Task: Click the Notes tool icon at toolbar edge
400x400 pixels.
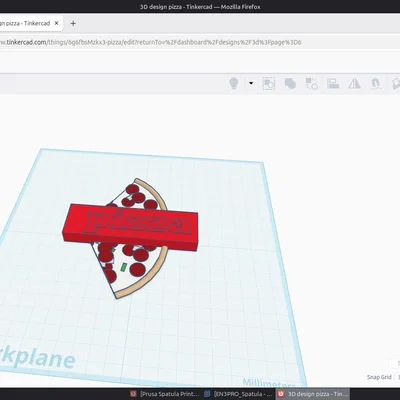Action: point(396,83)
